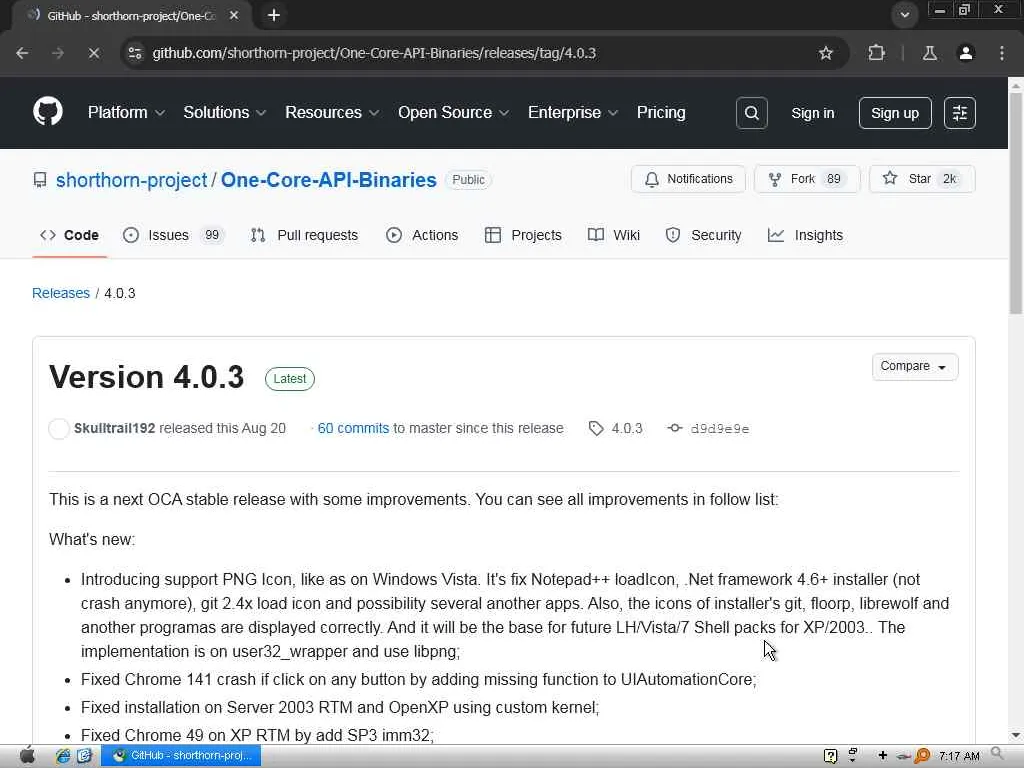Screen dimensions: 1024x768
Task: Open Skulltrail192 user profile link
Action: tap(114, 428)
